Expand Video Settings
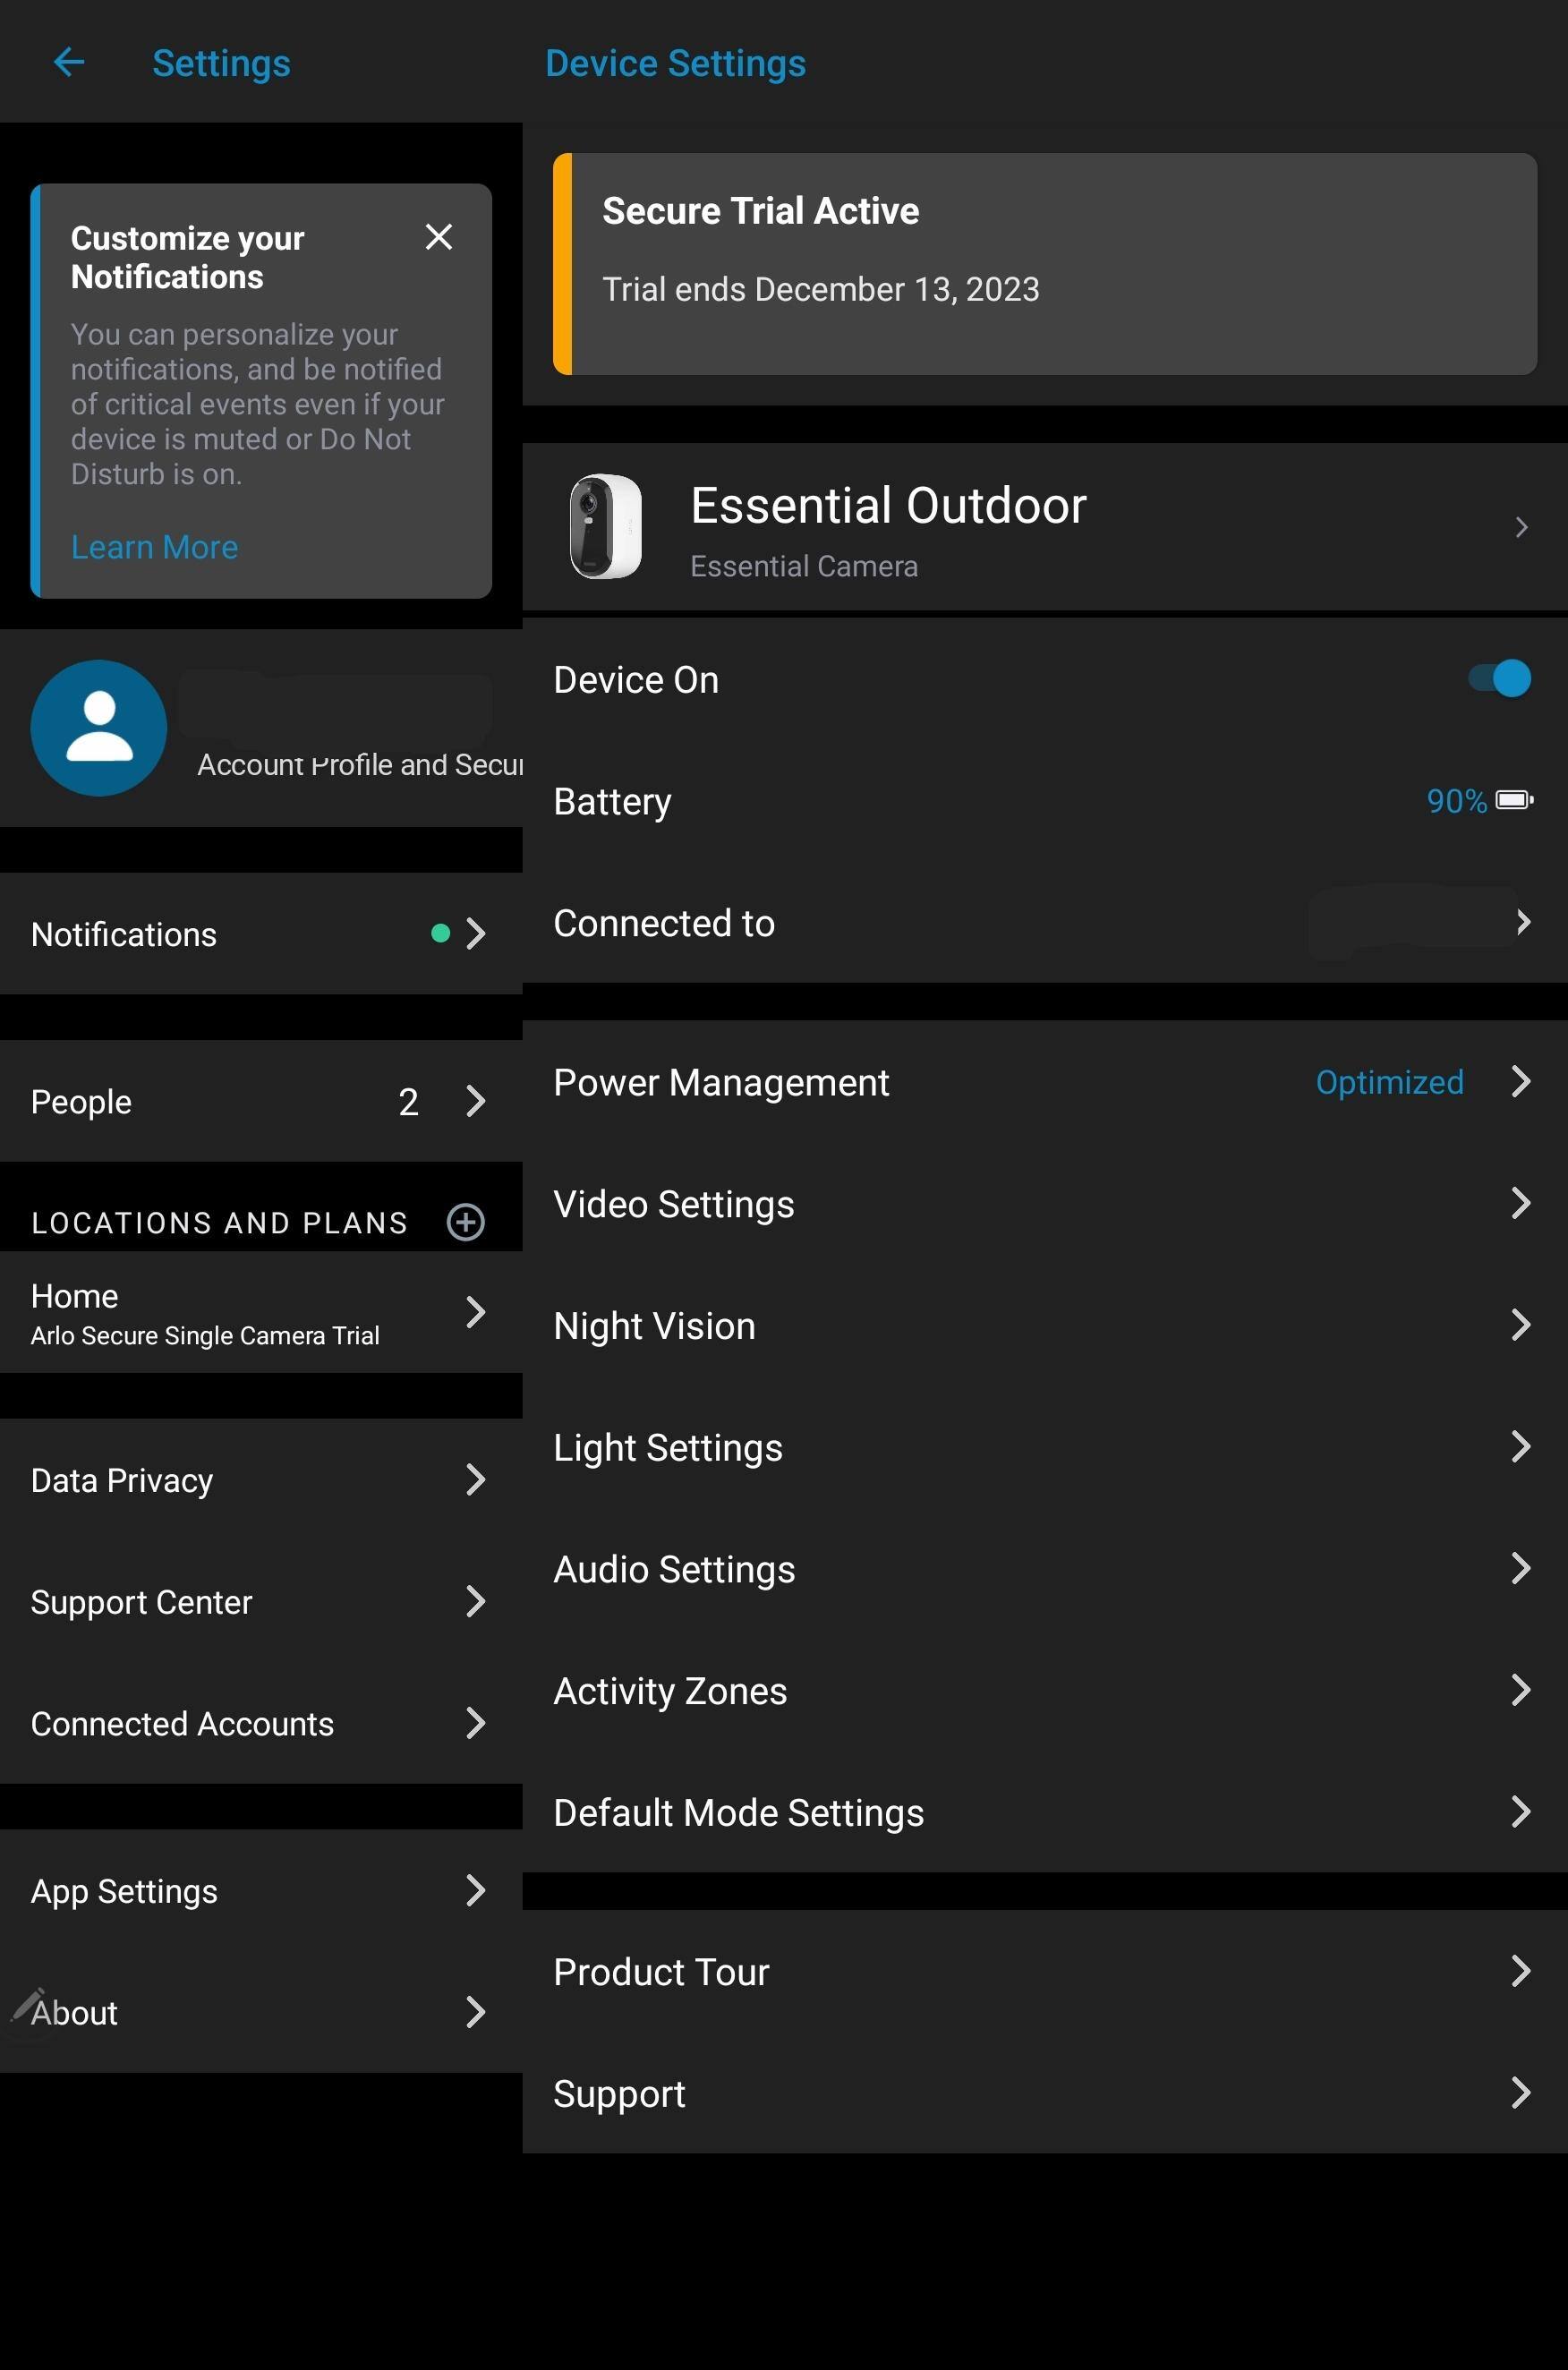 tap(1043, 1204)
